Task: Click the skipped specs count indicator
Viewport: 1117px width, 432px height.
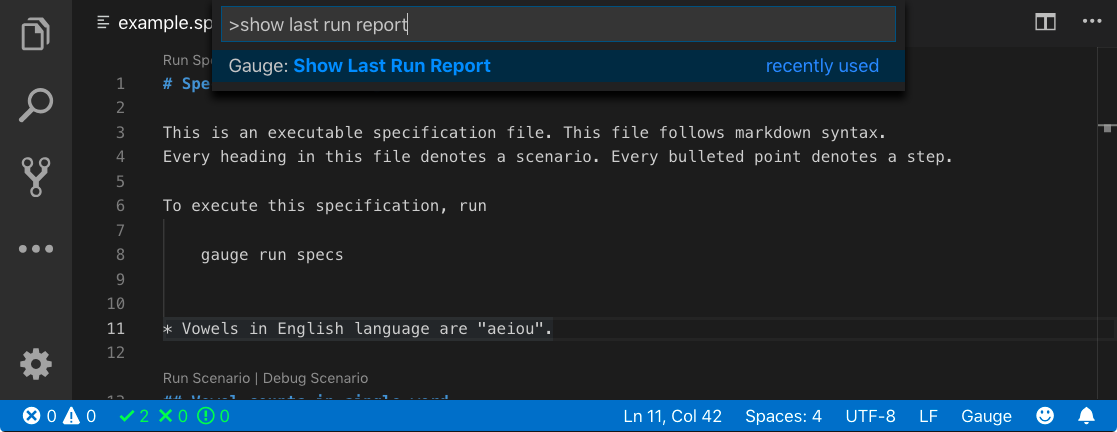Action: point(214,416)
